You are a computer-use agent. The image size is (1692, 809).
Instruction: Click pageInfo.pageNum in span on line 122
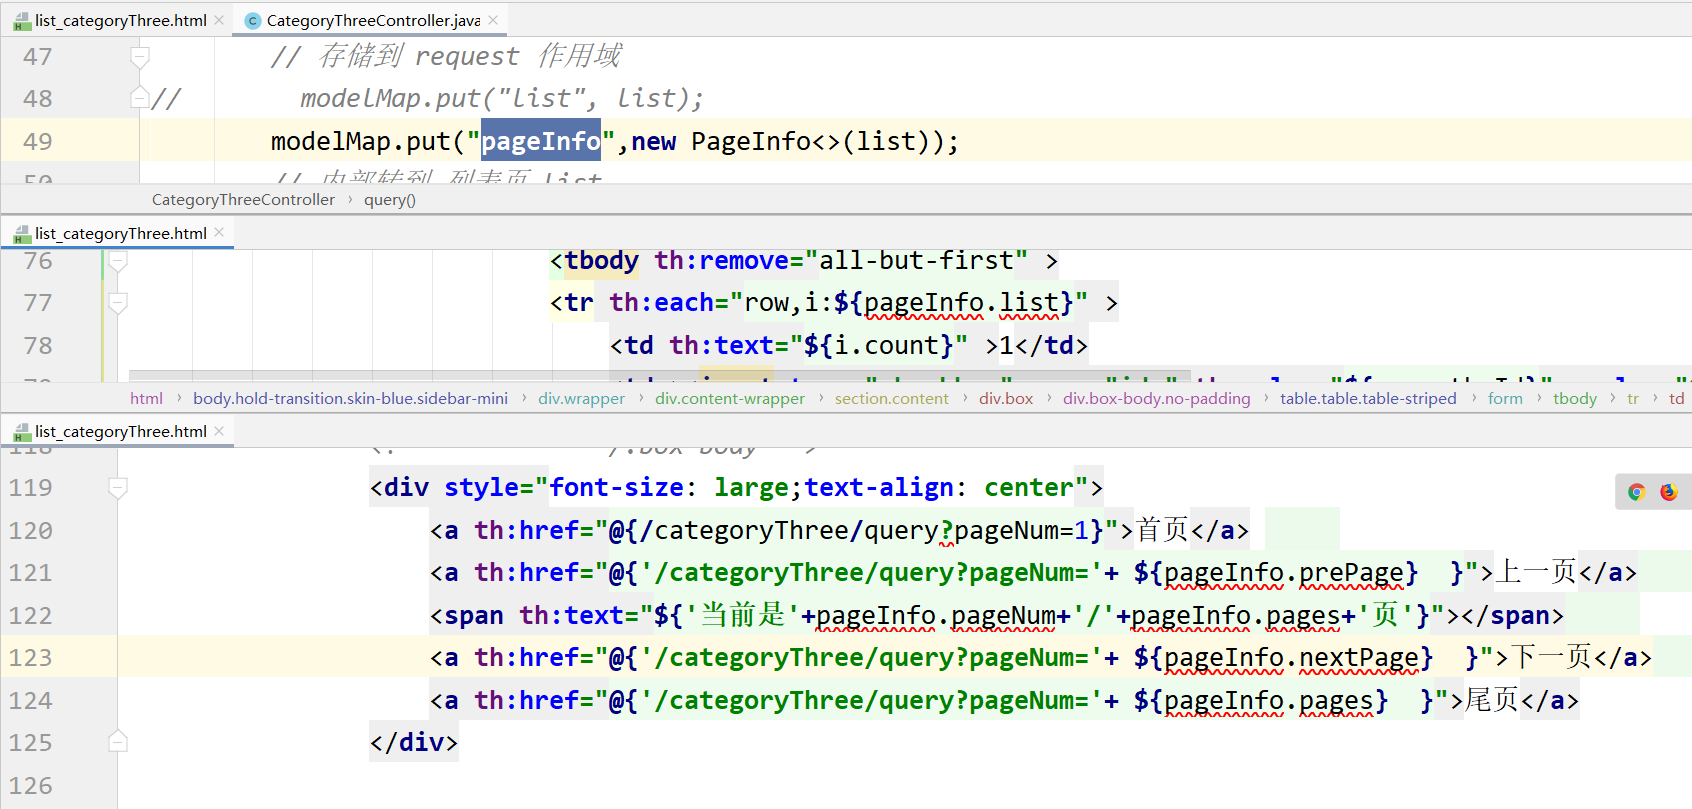pos(936,615)
